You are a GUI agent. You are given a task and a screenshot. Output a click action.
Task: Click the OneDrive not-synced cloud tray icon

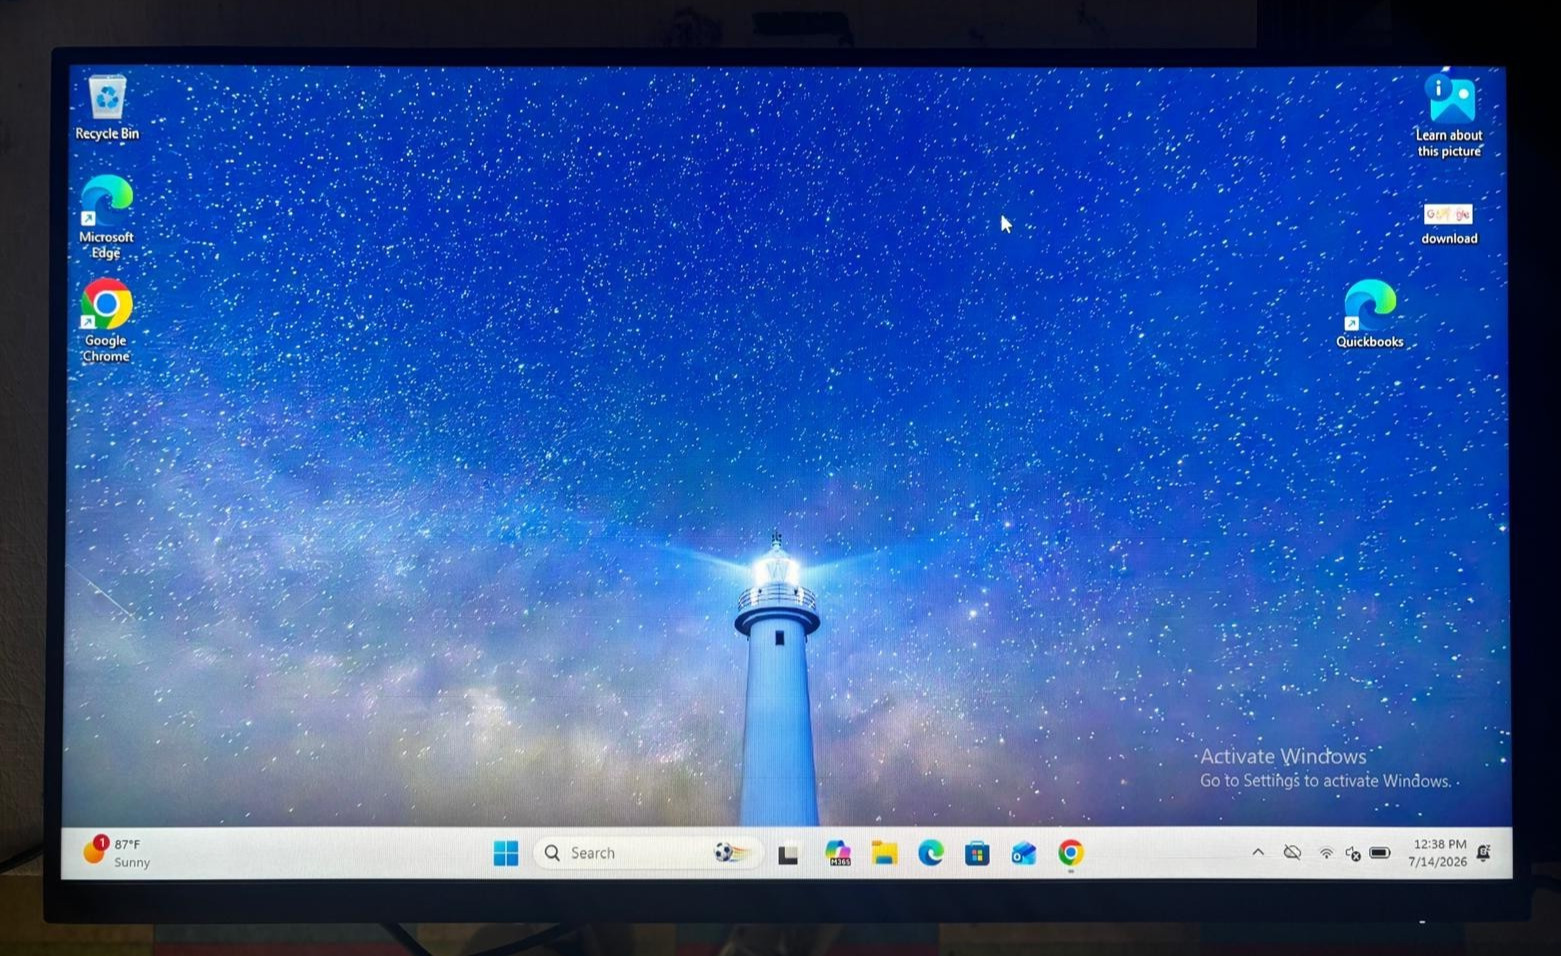[1292, 853]
